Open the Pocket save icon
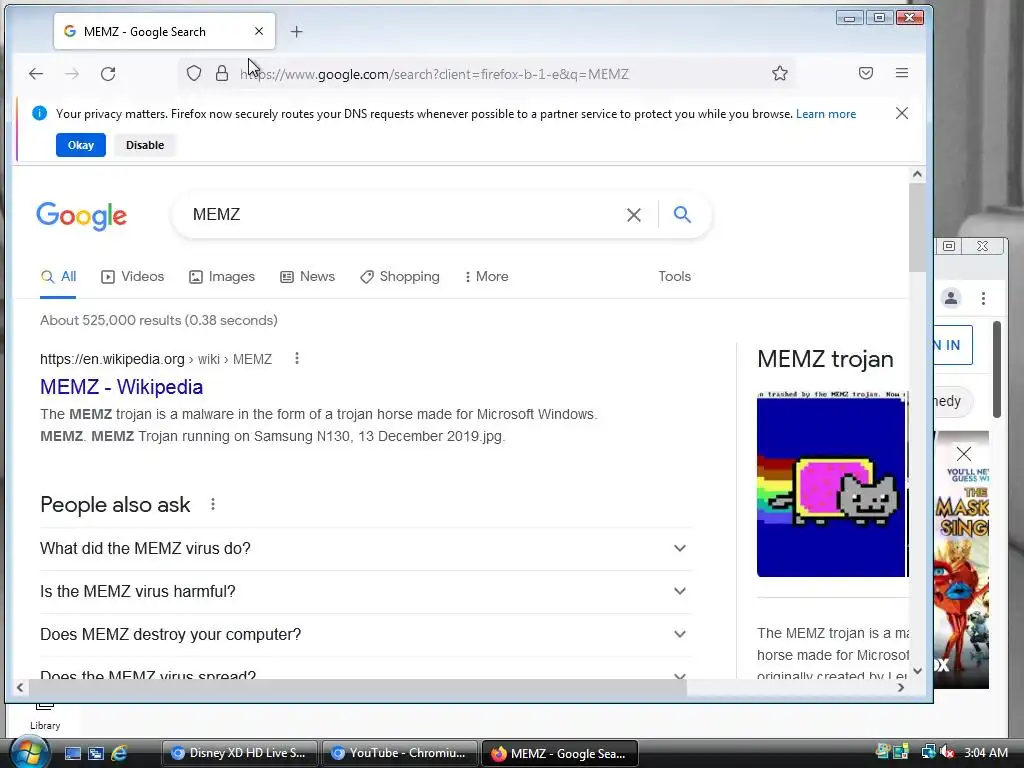 coord(866,73)
